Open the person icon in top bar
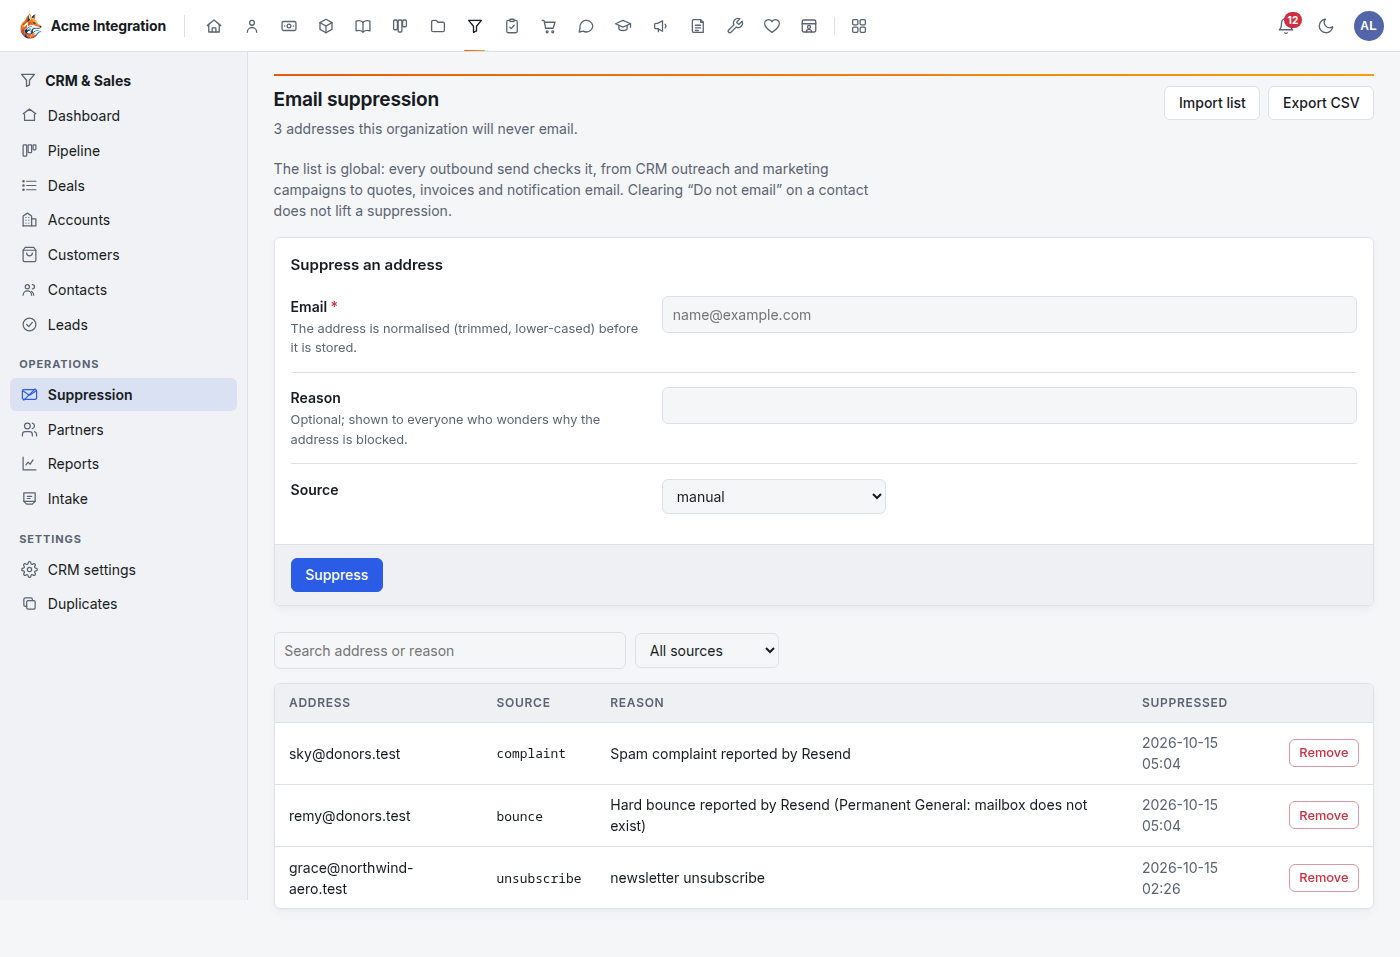 pos(252,26)
